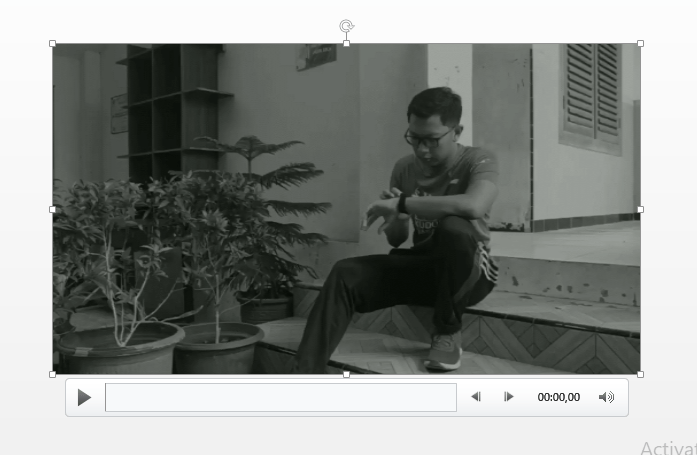Viewport: 697px width, 455px height.
Task: Click the 00:00,00 elapsed time display
Action: [x=558, y=397]
